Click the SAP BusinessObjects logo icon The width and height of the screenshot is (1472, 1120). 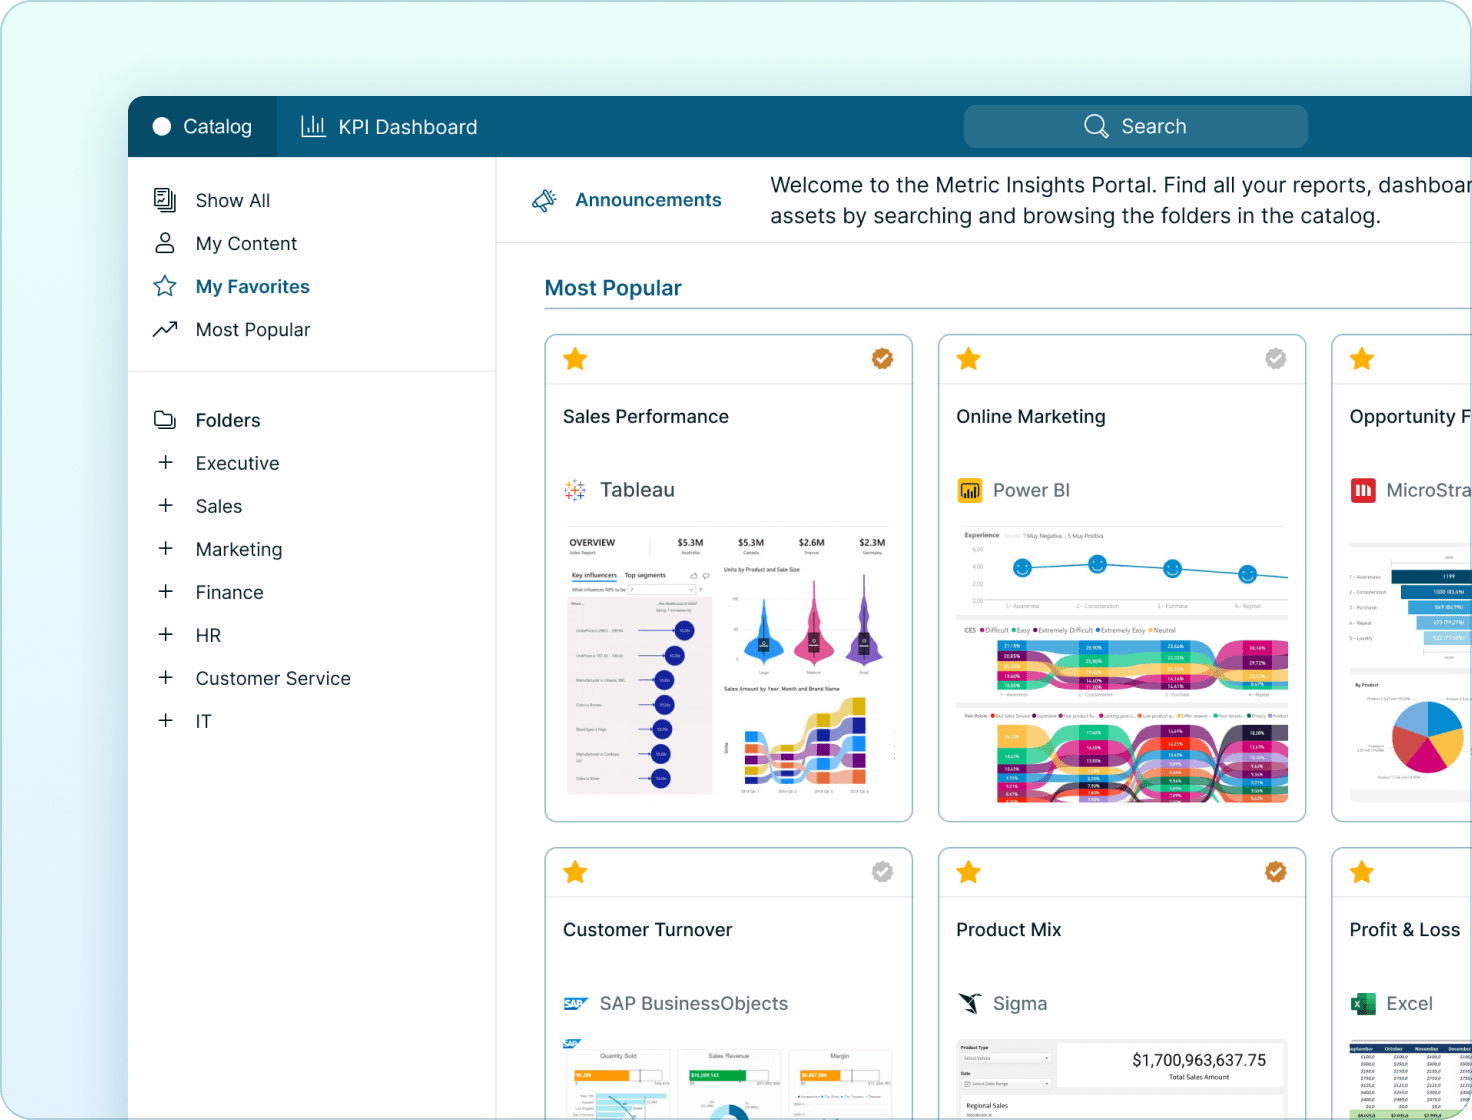pyautogui.click(x=575, y=1004)
